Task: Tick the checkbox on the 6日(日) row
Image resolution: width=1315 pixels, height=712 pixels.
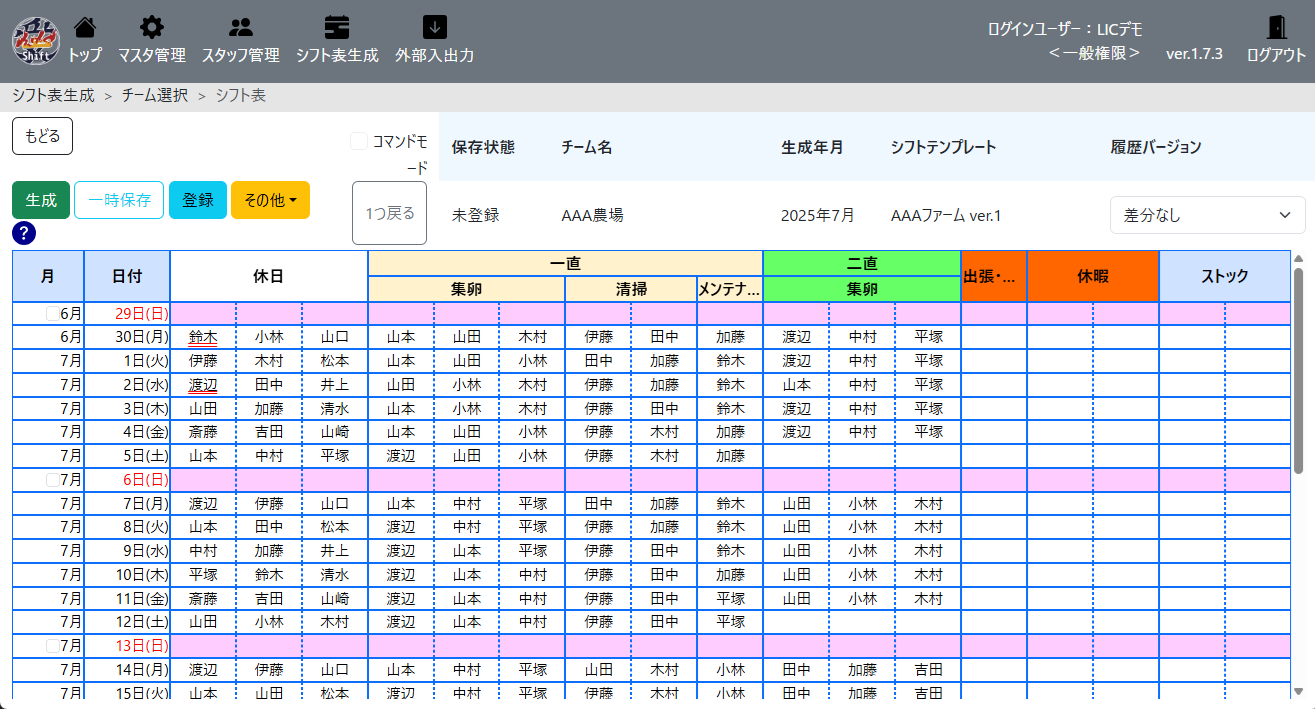Action: pos(52,480)
